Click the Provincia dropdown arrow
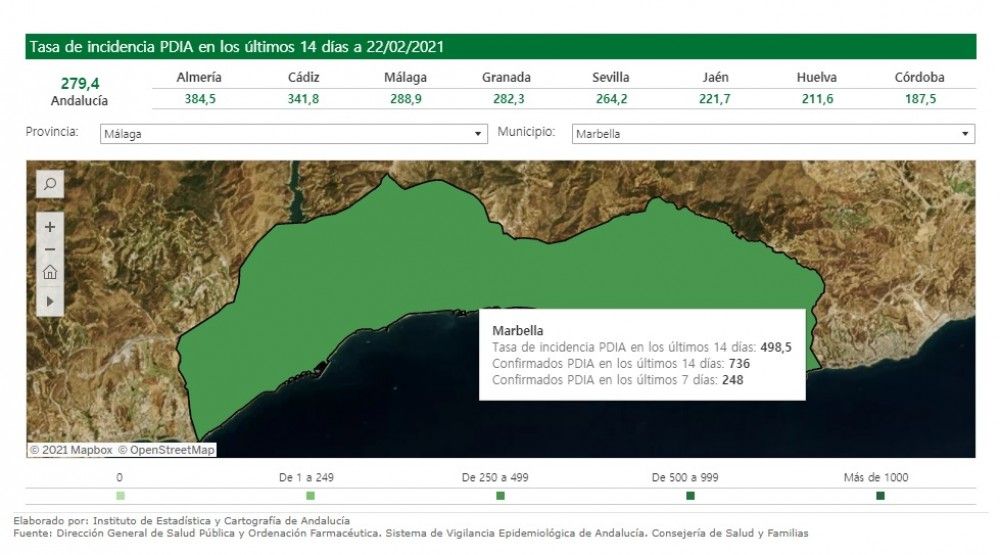The height and width of the screenshot is (555, 1000). coord(477,134)
